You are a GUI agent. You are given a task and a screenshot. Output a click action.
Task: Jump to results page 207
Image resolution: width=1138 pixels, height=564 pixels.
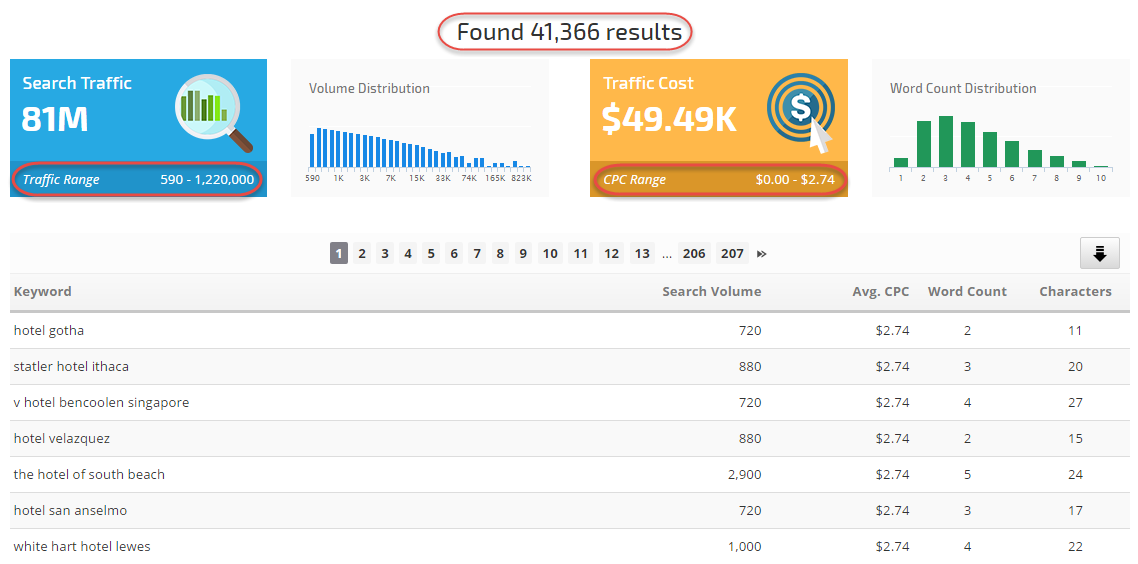[x=733, y=254]
